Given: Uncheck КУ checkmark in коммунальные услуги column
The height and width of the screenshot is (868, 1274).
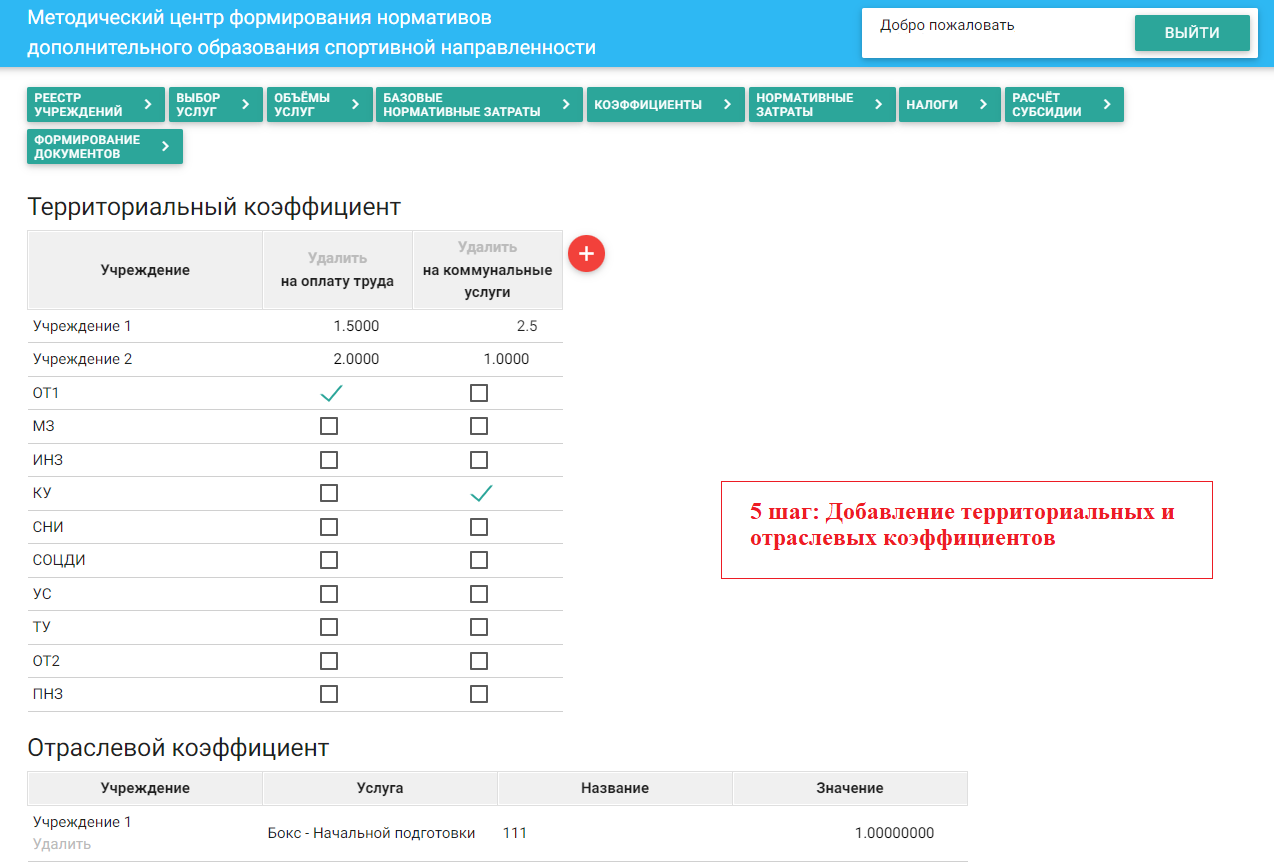Looking at the screenshot, I should click(x=481, y=493).
